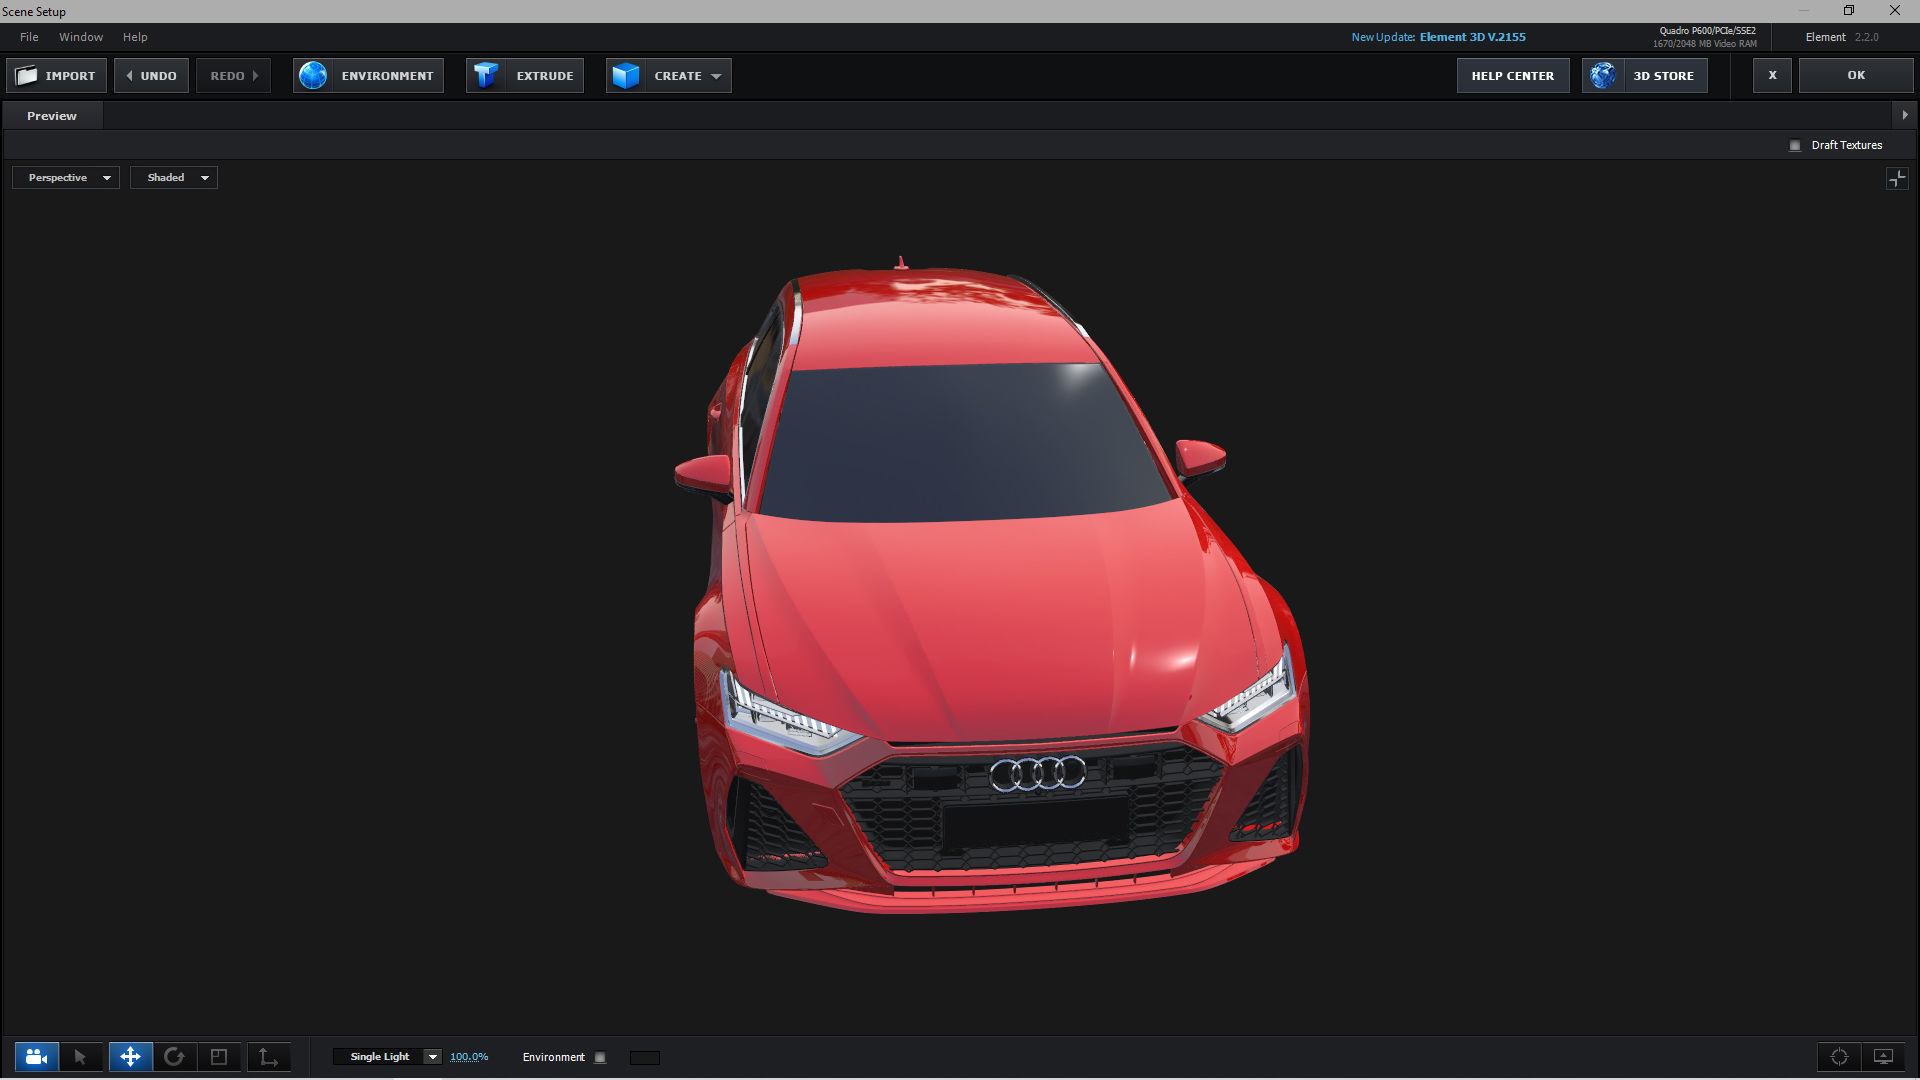Open the Shaded display mode dropdown
The height and width of the screenshot is (1080, 1920).
coord(174,178)
